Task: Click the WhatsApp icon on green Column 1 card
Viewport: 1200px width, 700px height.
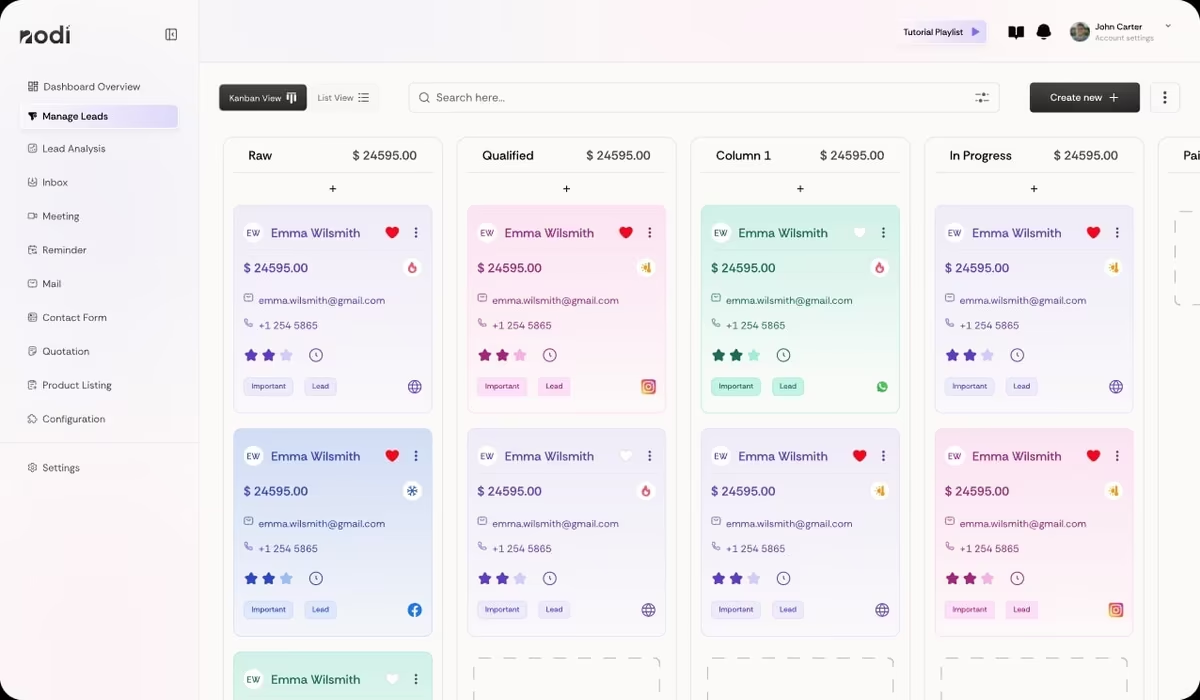Action: [x=882, y=386]
